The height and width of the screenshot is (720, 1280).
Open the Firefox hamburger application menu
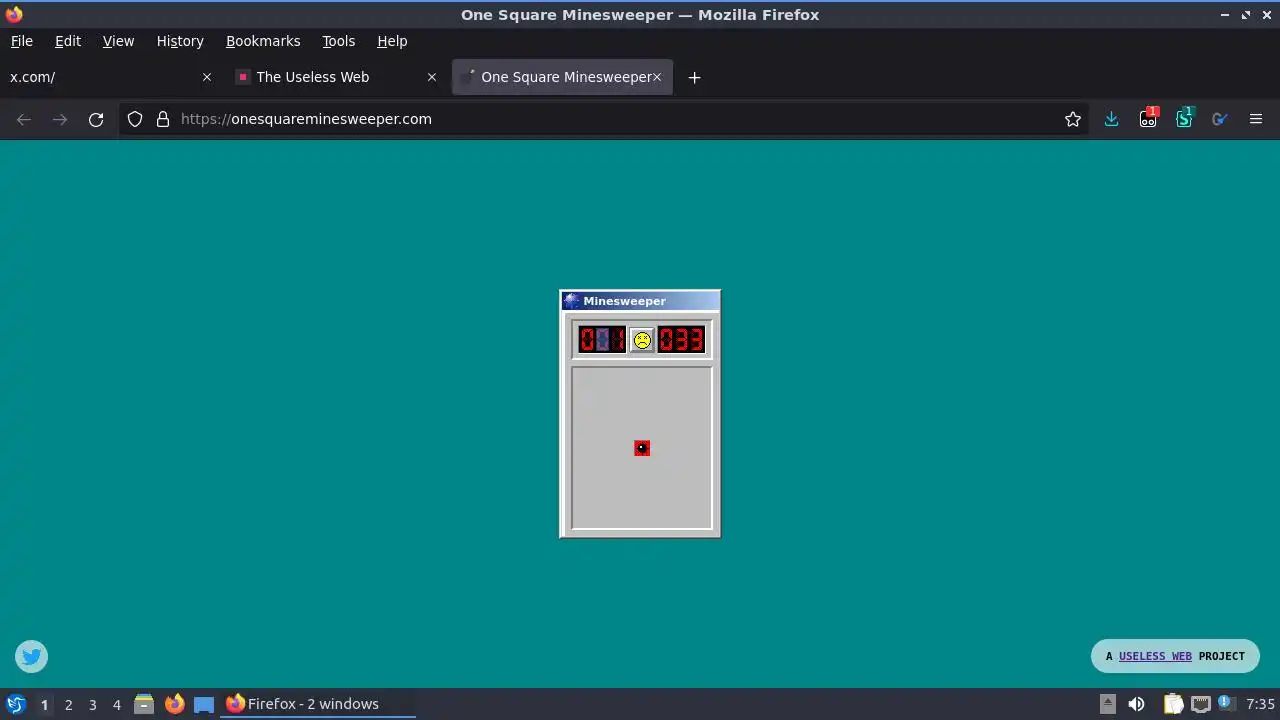point(1256,119)
